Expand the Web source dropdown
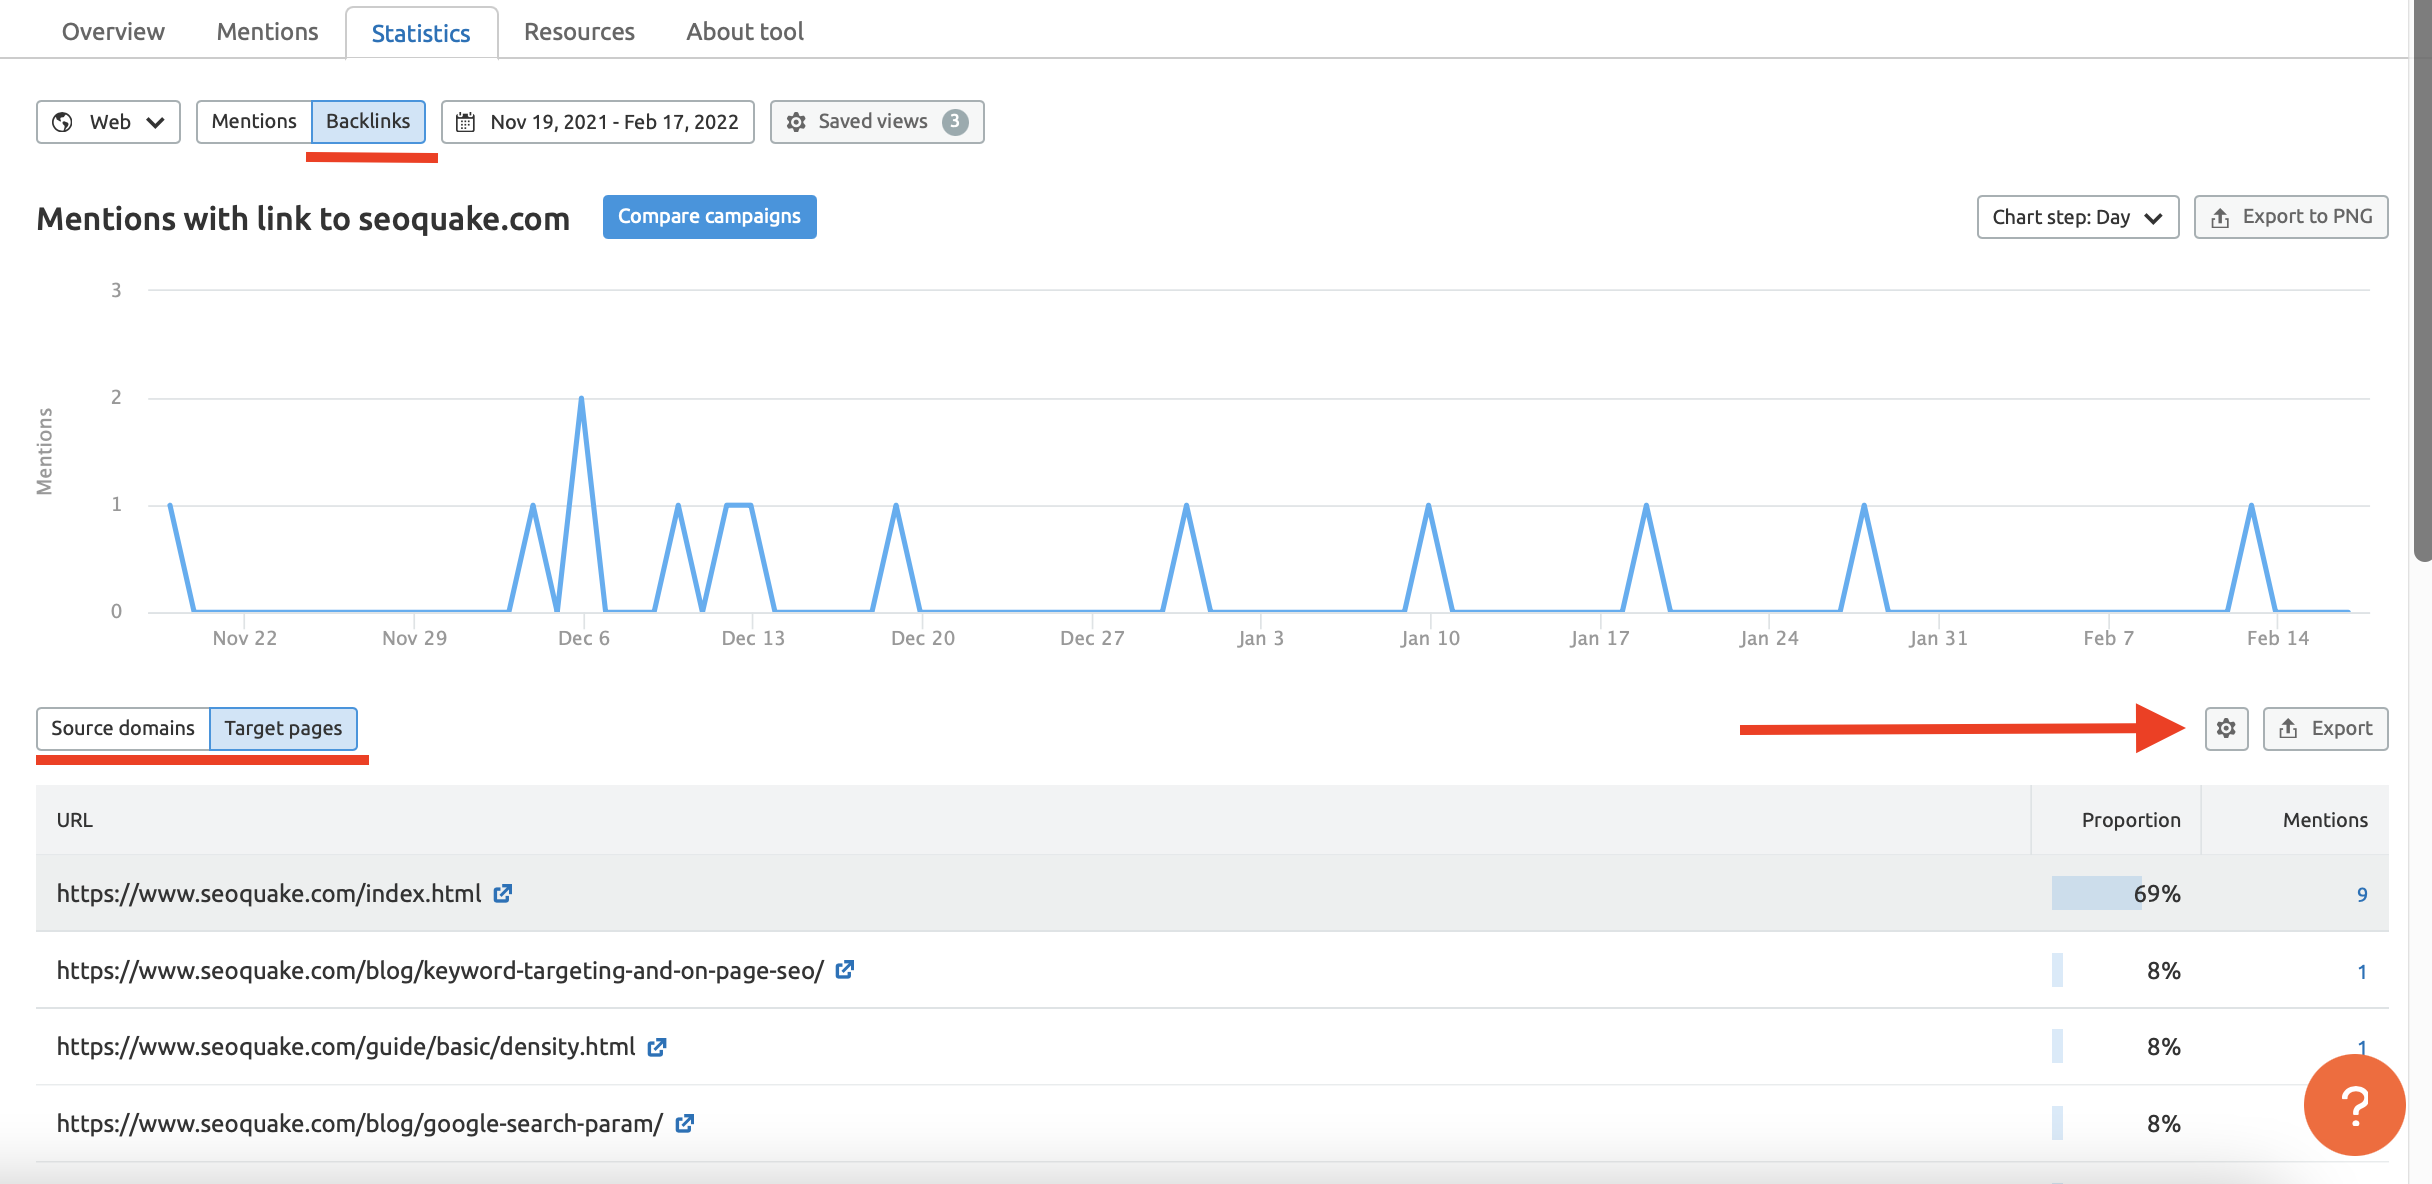 tap(108, 122)
